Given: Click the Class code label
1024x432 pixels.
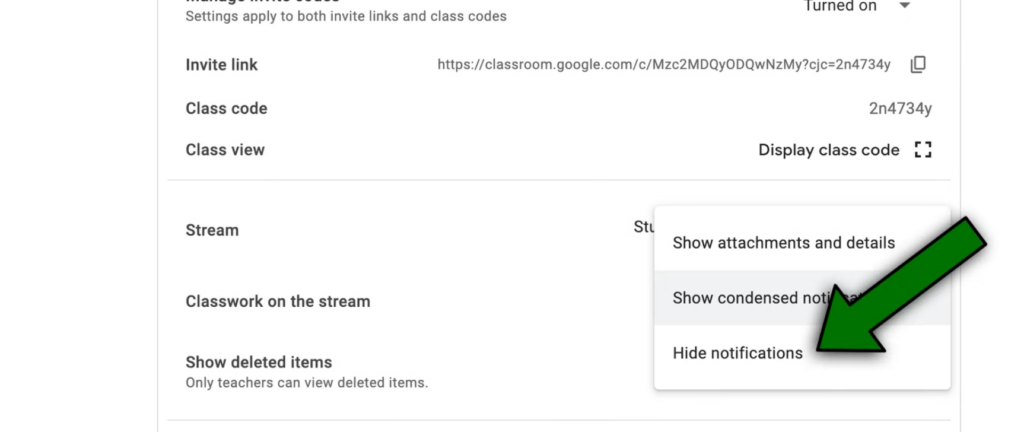Looking at the screenshot, I should tap(226, 108).
